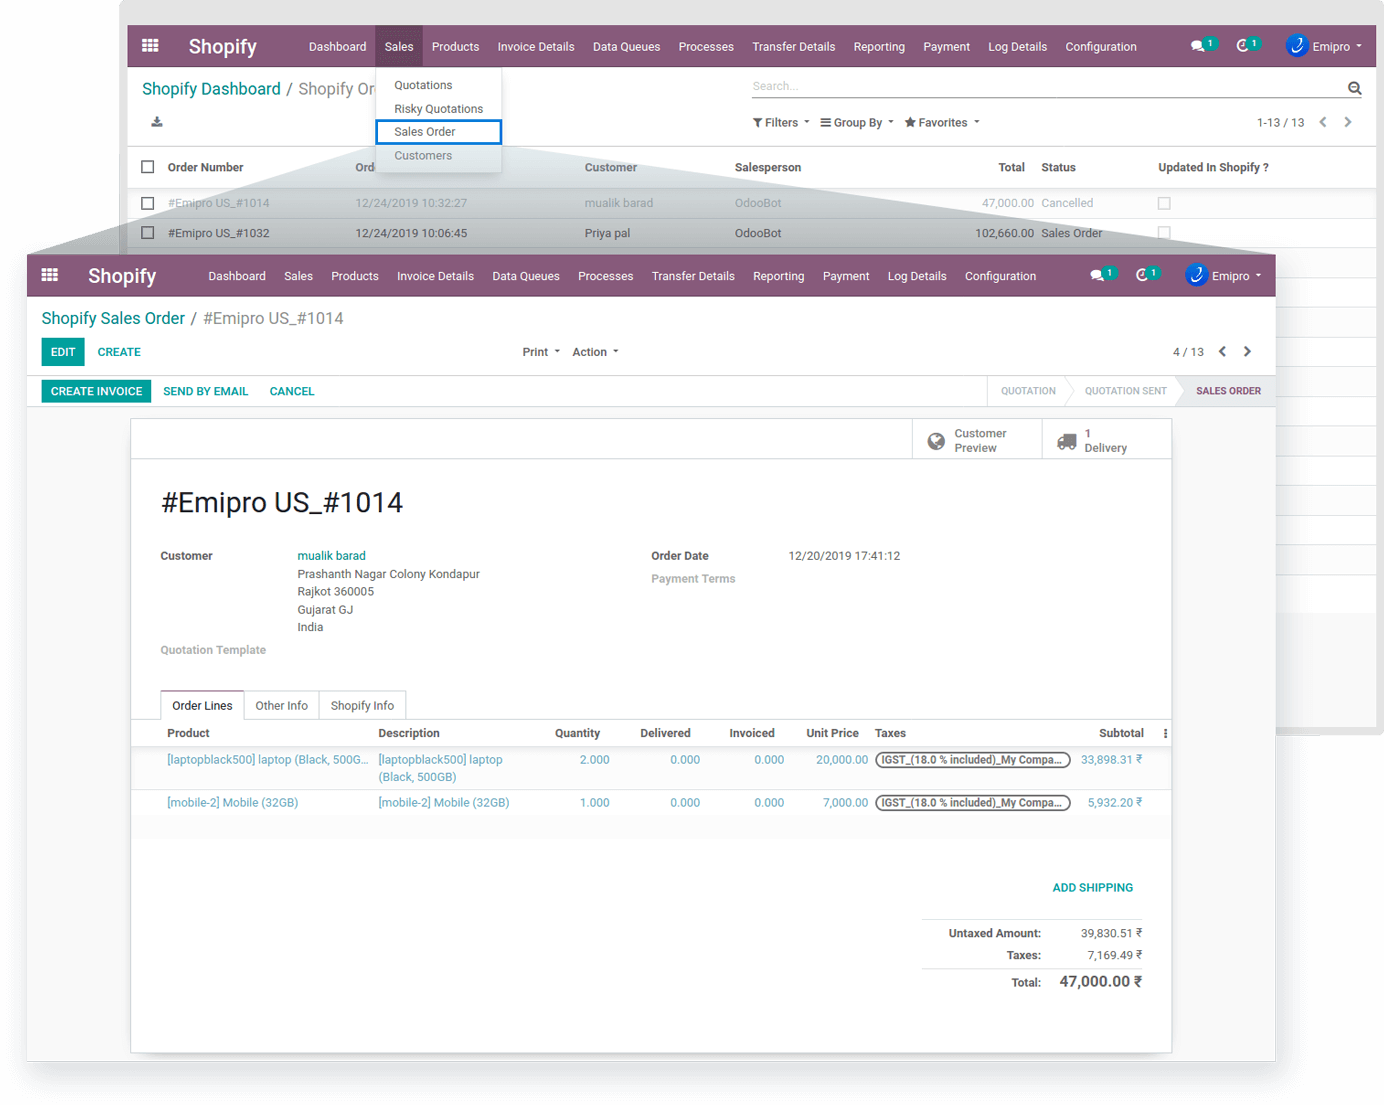Switch to the Shopify Info tab
The image size is (1384, 1105).
click(362, 706)
